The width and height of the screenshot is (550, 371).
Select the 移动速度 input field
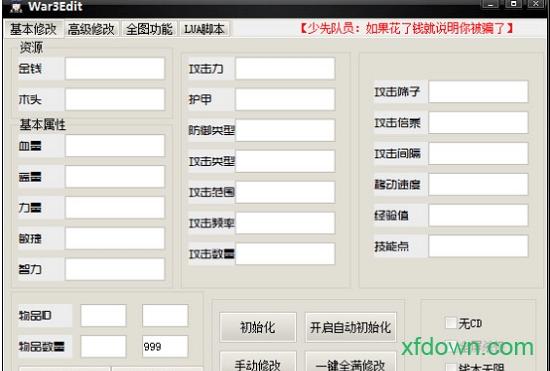478,184
